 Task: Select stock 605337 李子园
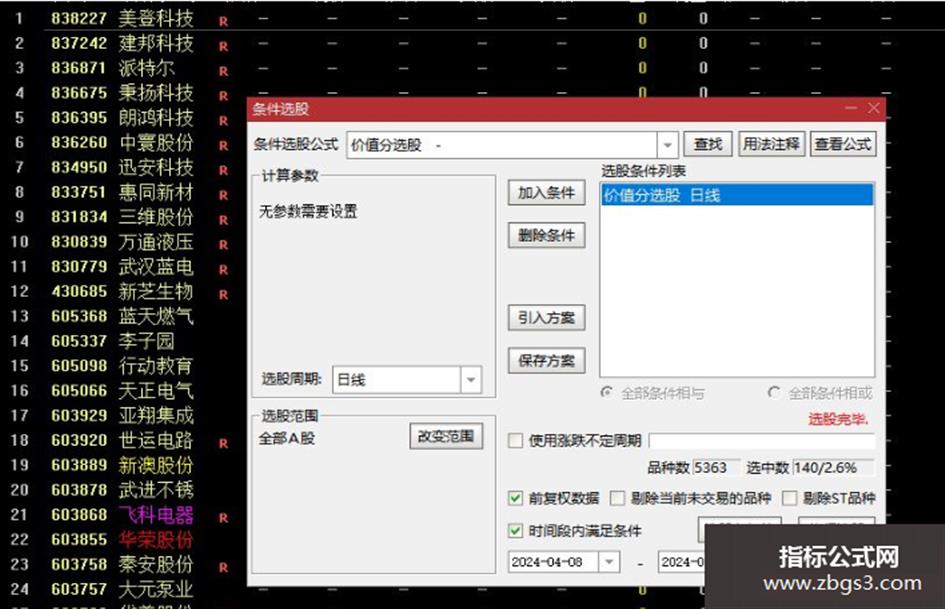tap(113, 341)
